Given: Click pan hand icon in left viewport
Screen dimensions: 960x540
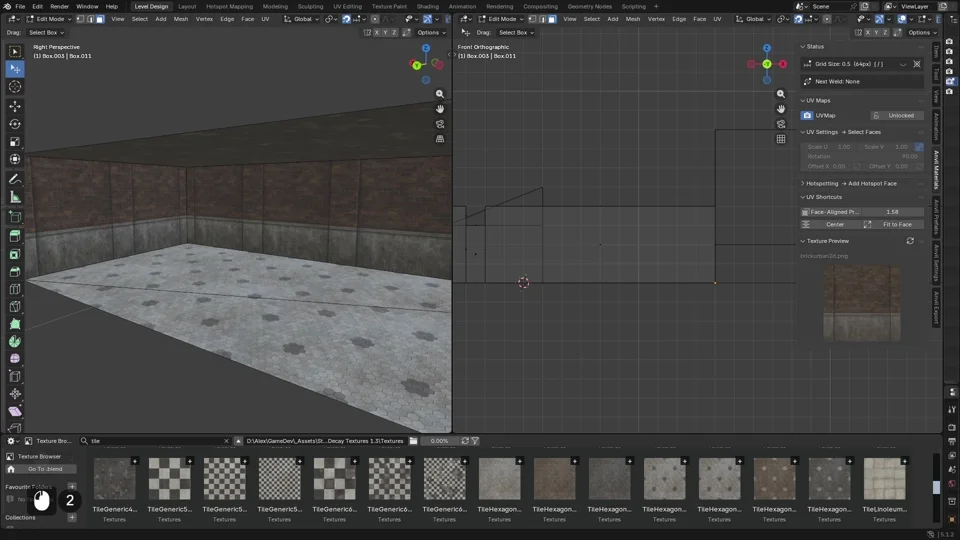Looking at the screenshot, I should click(440, 109).
